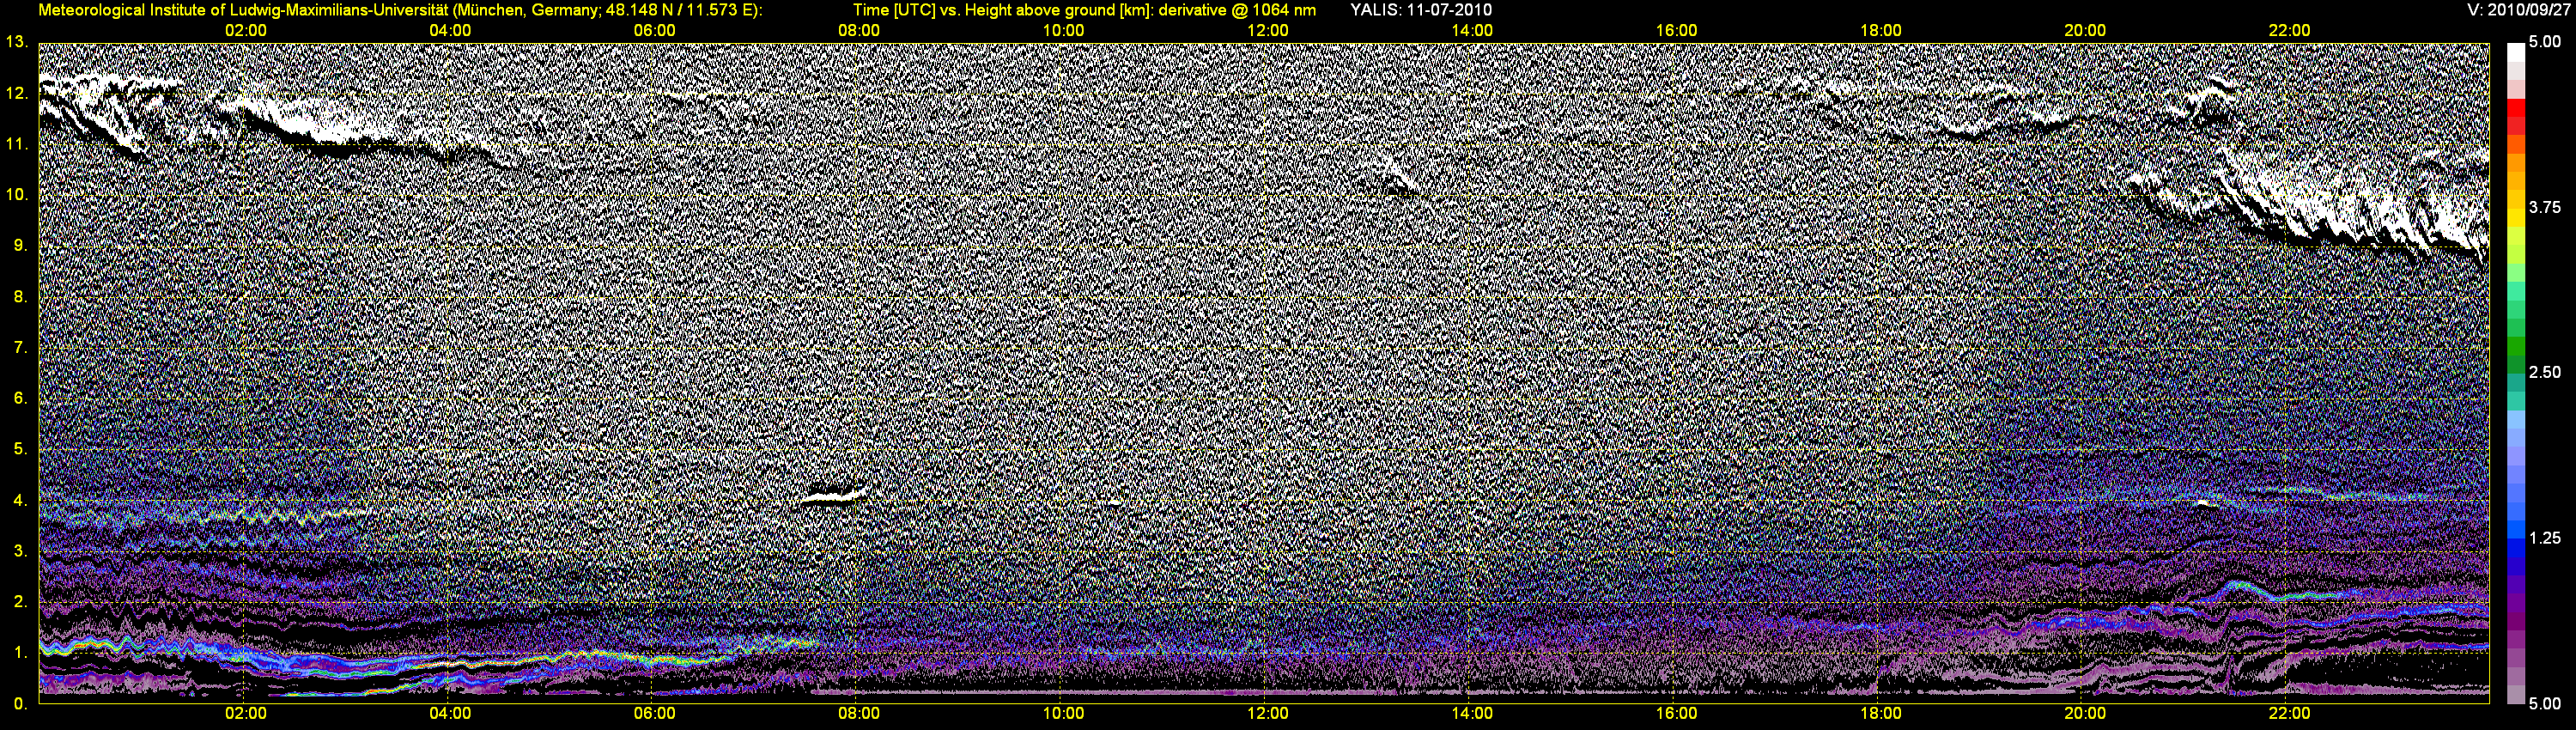Viewport: 2576px width, 730px height.
Task: Click the 5. km height axis label
Action: click(20, 449)
